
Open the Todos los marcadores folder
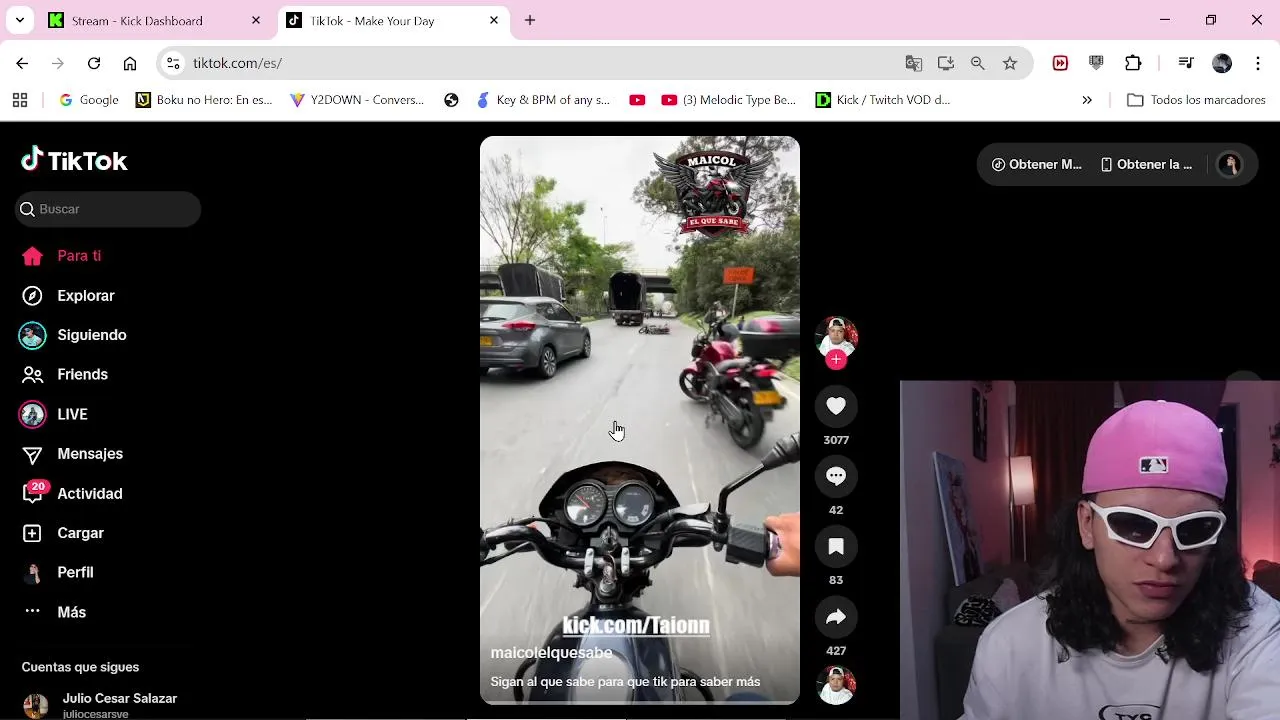click(1197, 100)
